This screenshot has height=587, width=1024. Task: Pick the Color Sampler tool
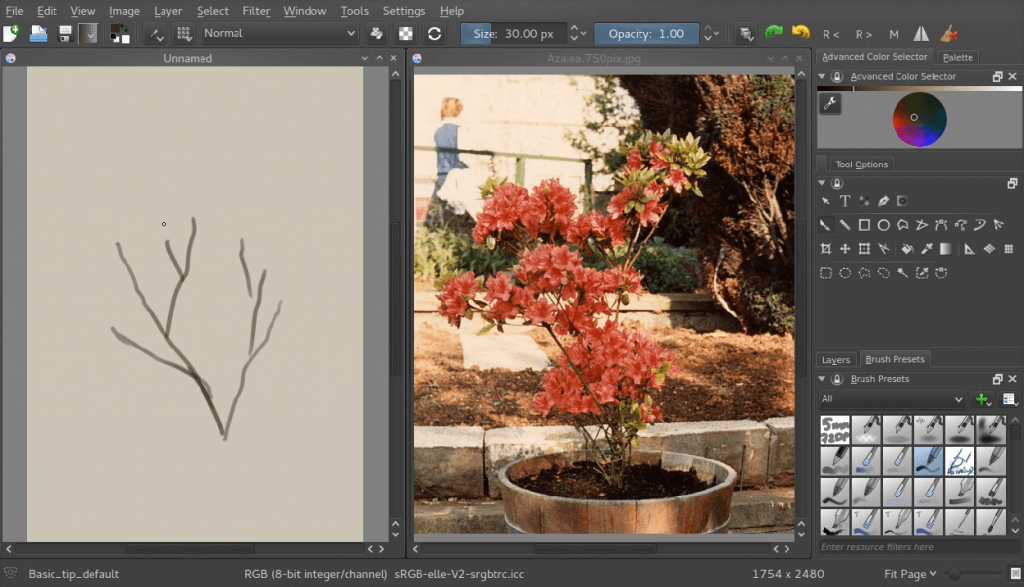928,249
